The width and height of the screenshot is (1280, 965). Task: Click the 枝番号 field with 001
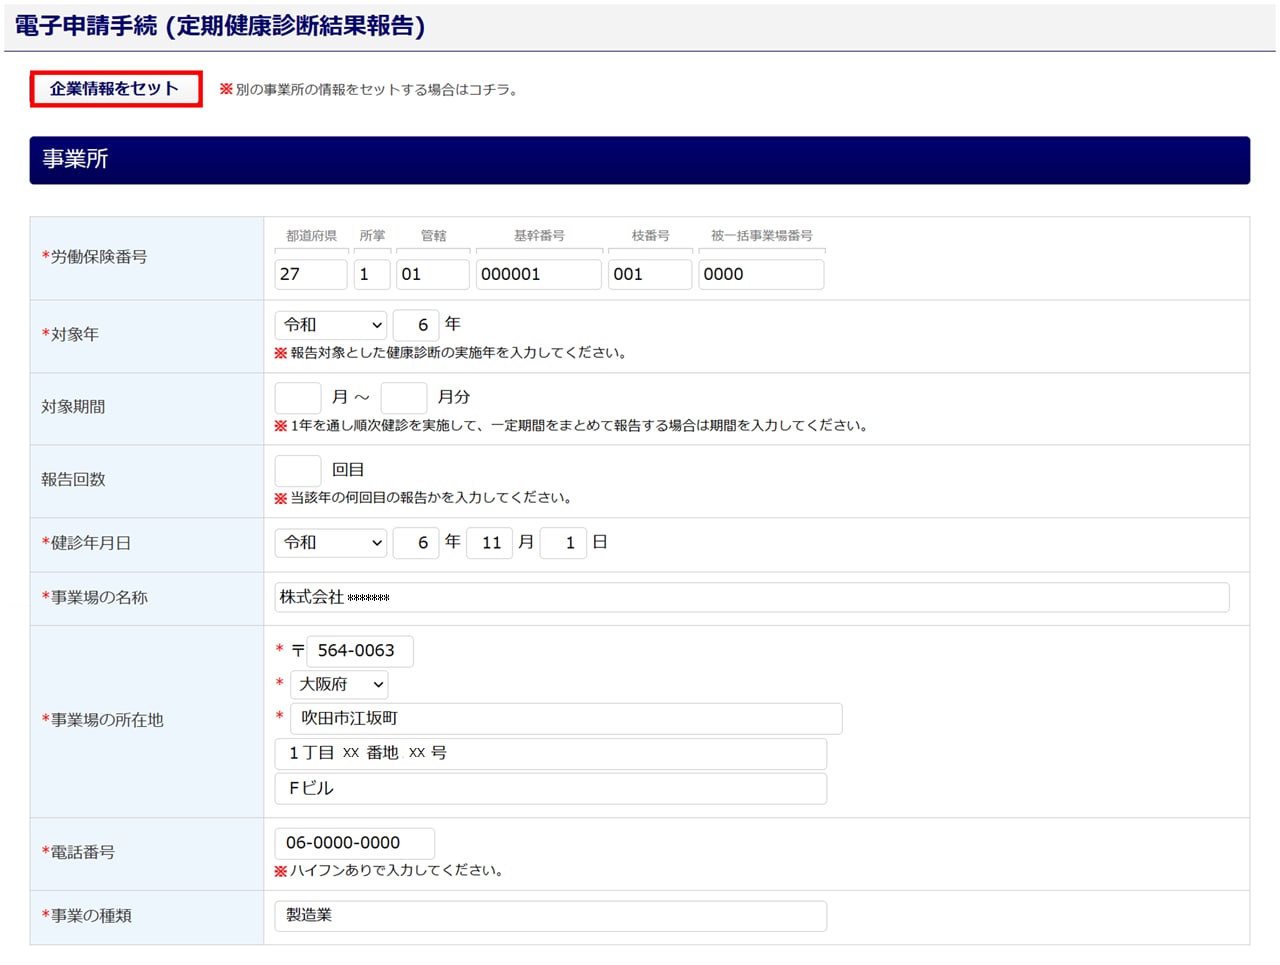649,275
